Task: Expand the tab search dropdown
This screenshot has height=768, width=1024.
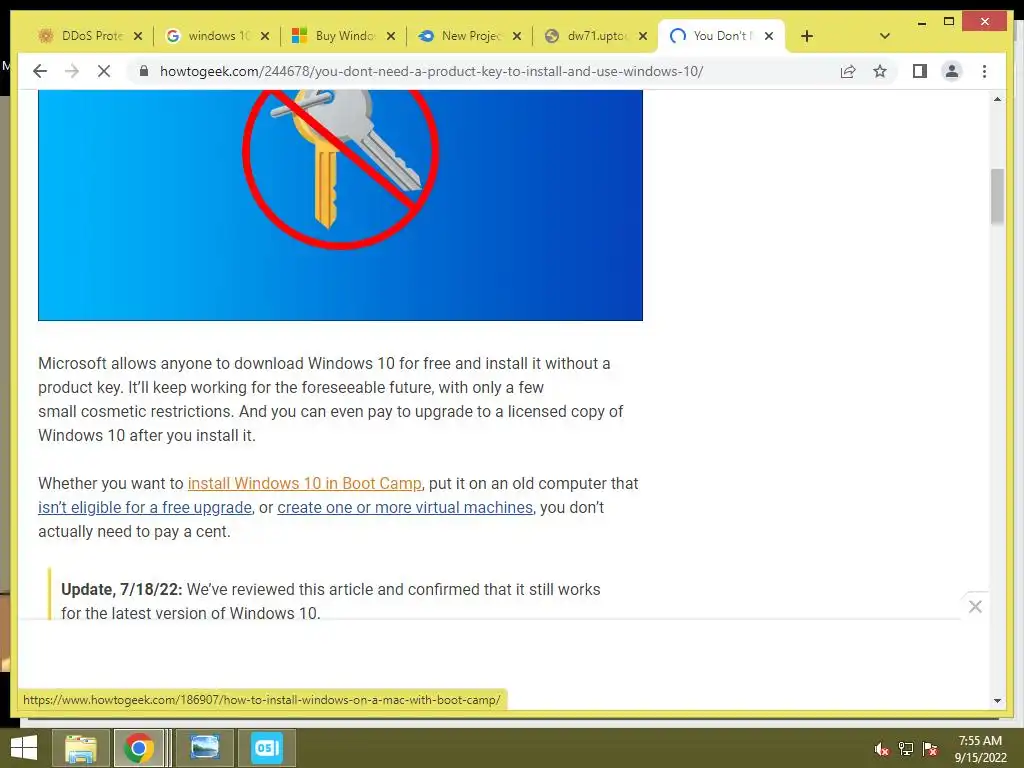Action: click(885, 36)
